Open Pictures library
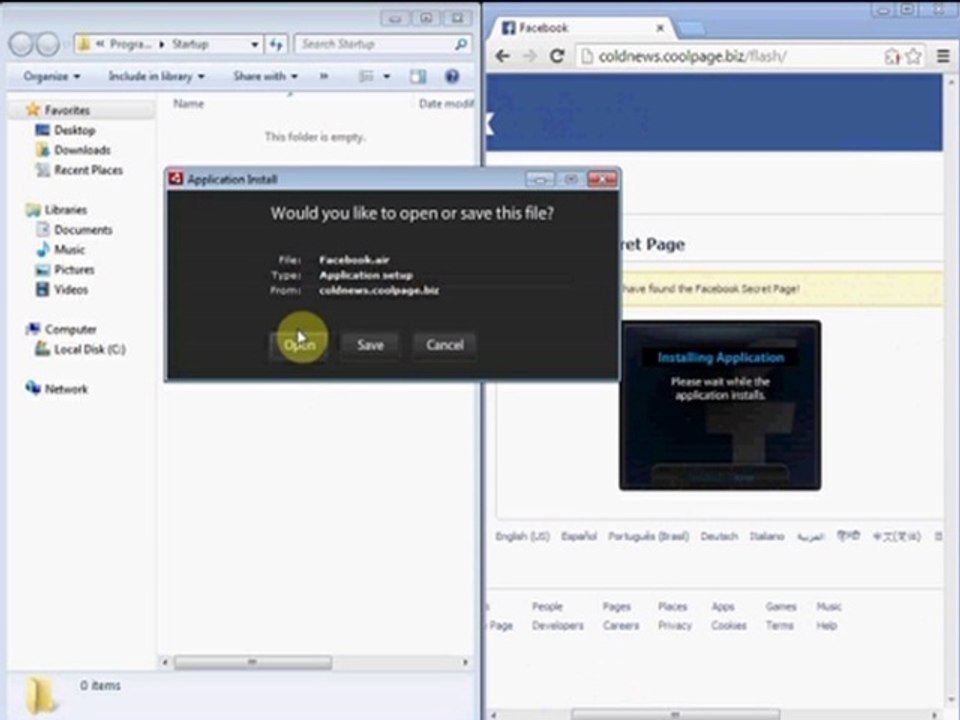Viewport: 960px width, 720px height. 74,270
